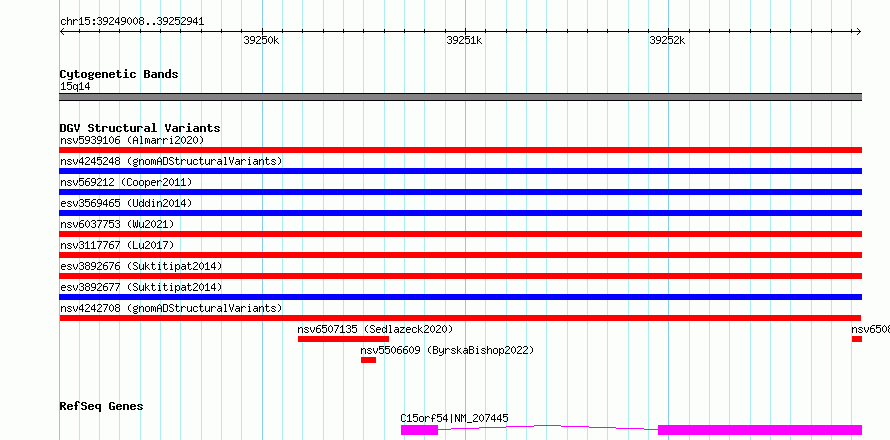Click the nsv4242708 (gnomADStructuralVariants) label

171,308
